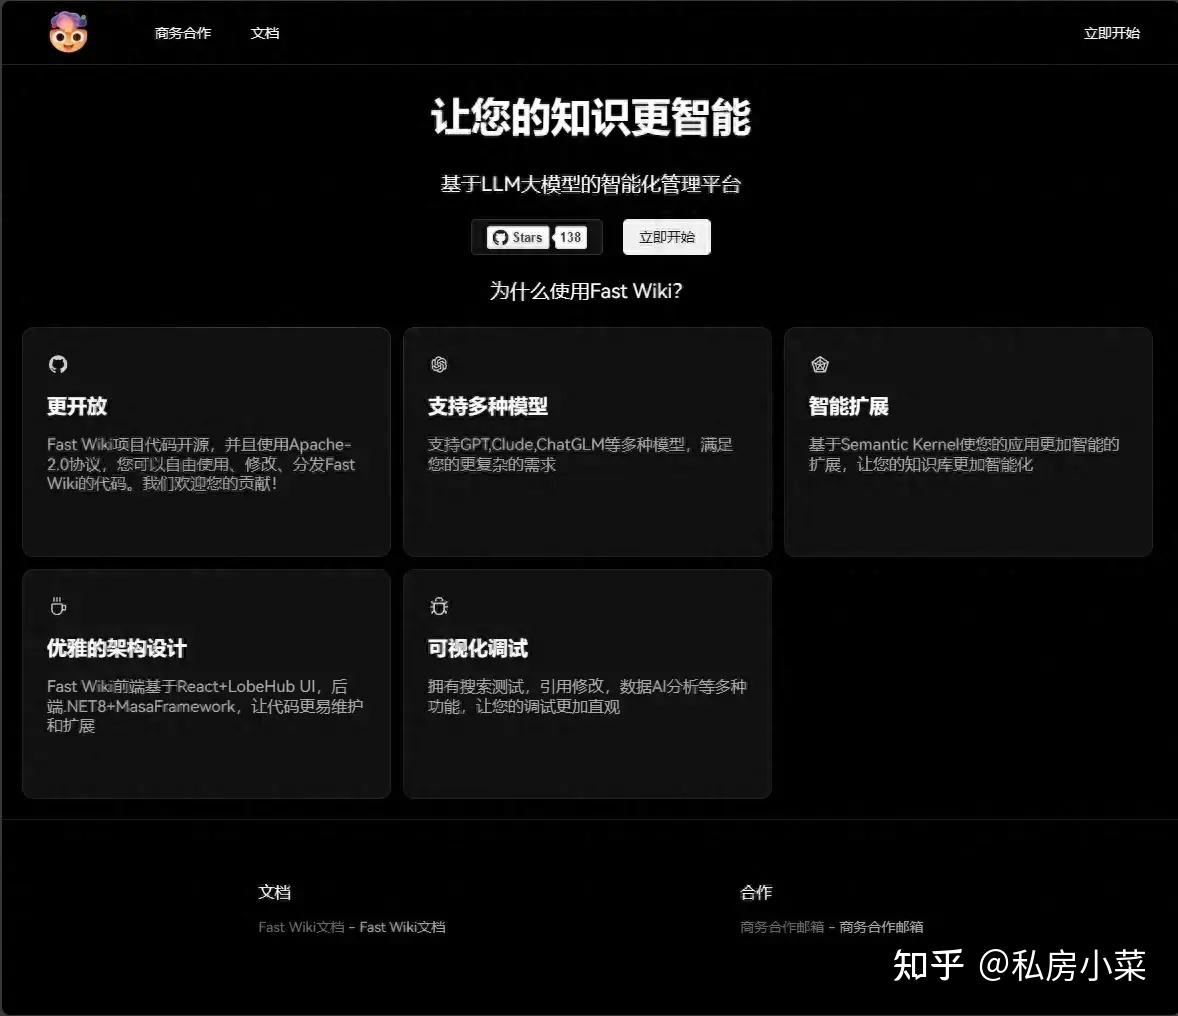Click the 基于LLM大模型的智能化管理平台 subtitle
The image size is (1178, 1016).
coord(591,184)
